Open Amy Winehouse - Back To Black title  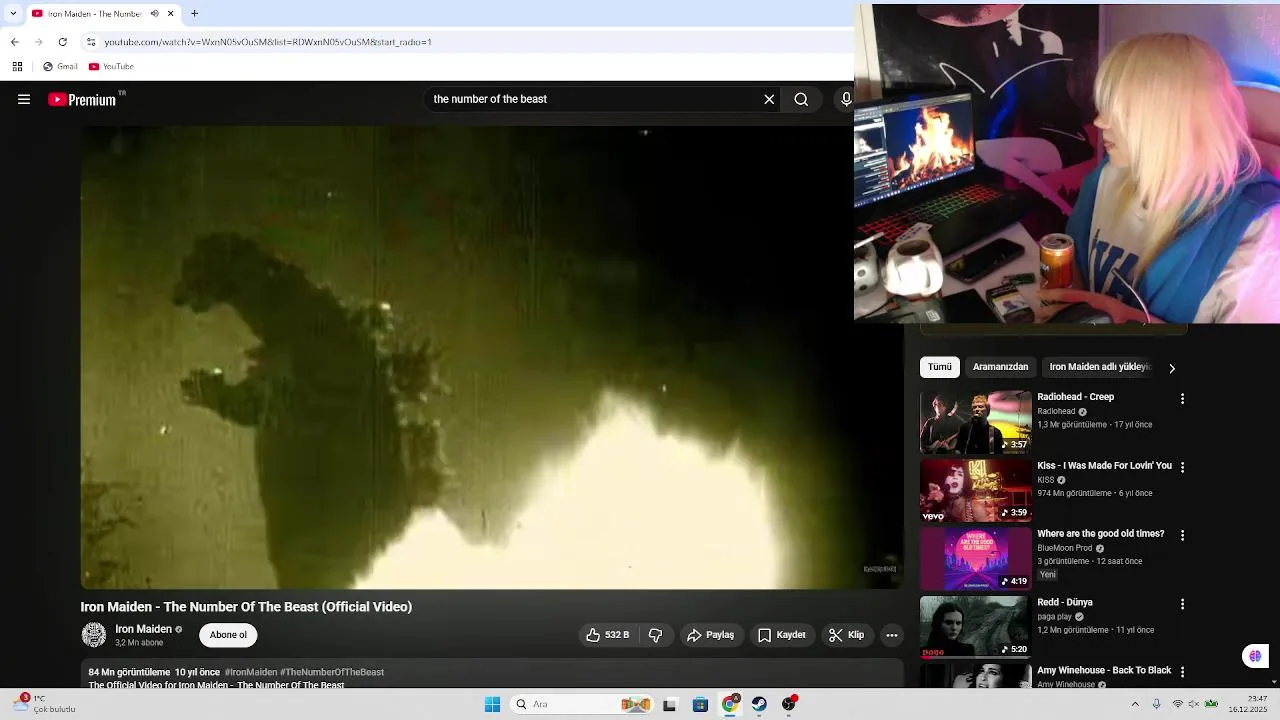(1104, 671)
